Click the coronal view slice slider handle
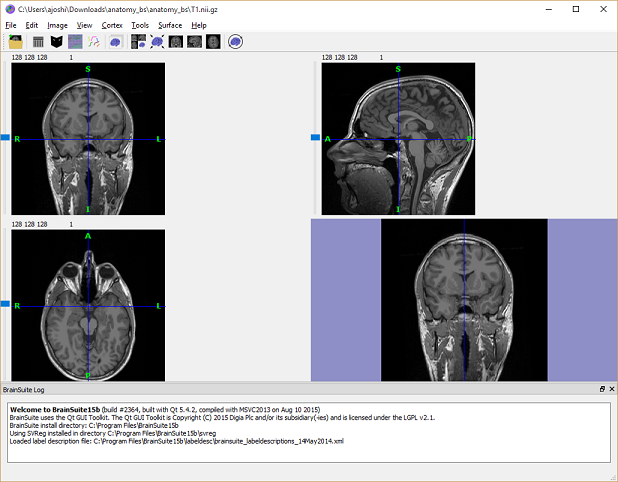Screen dimensions: 618x482 click(x=5, y=137)
